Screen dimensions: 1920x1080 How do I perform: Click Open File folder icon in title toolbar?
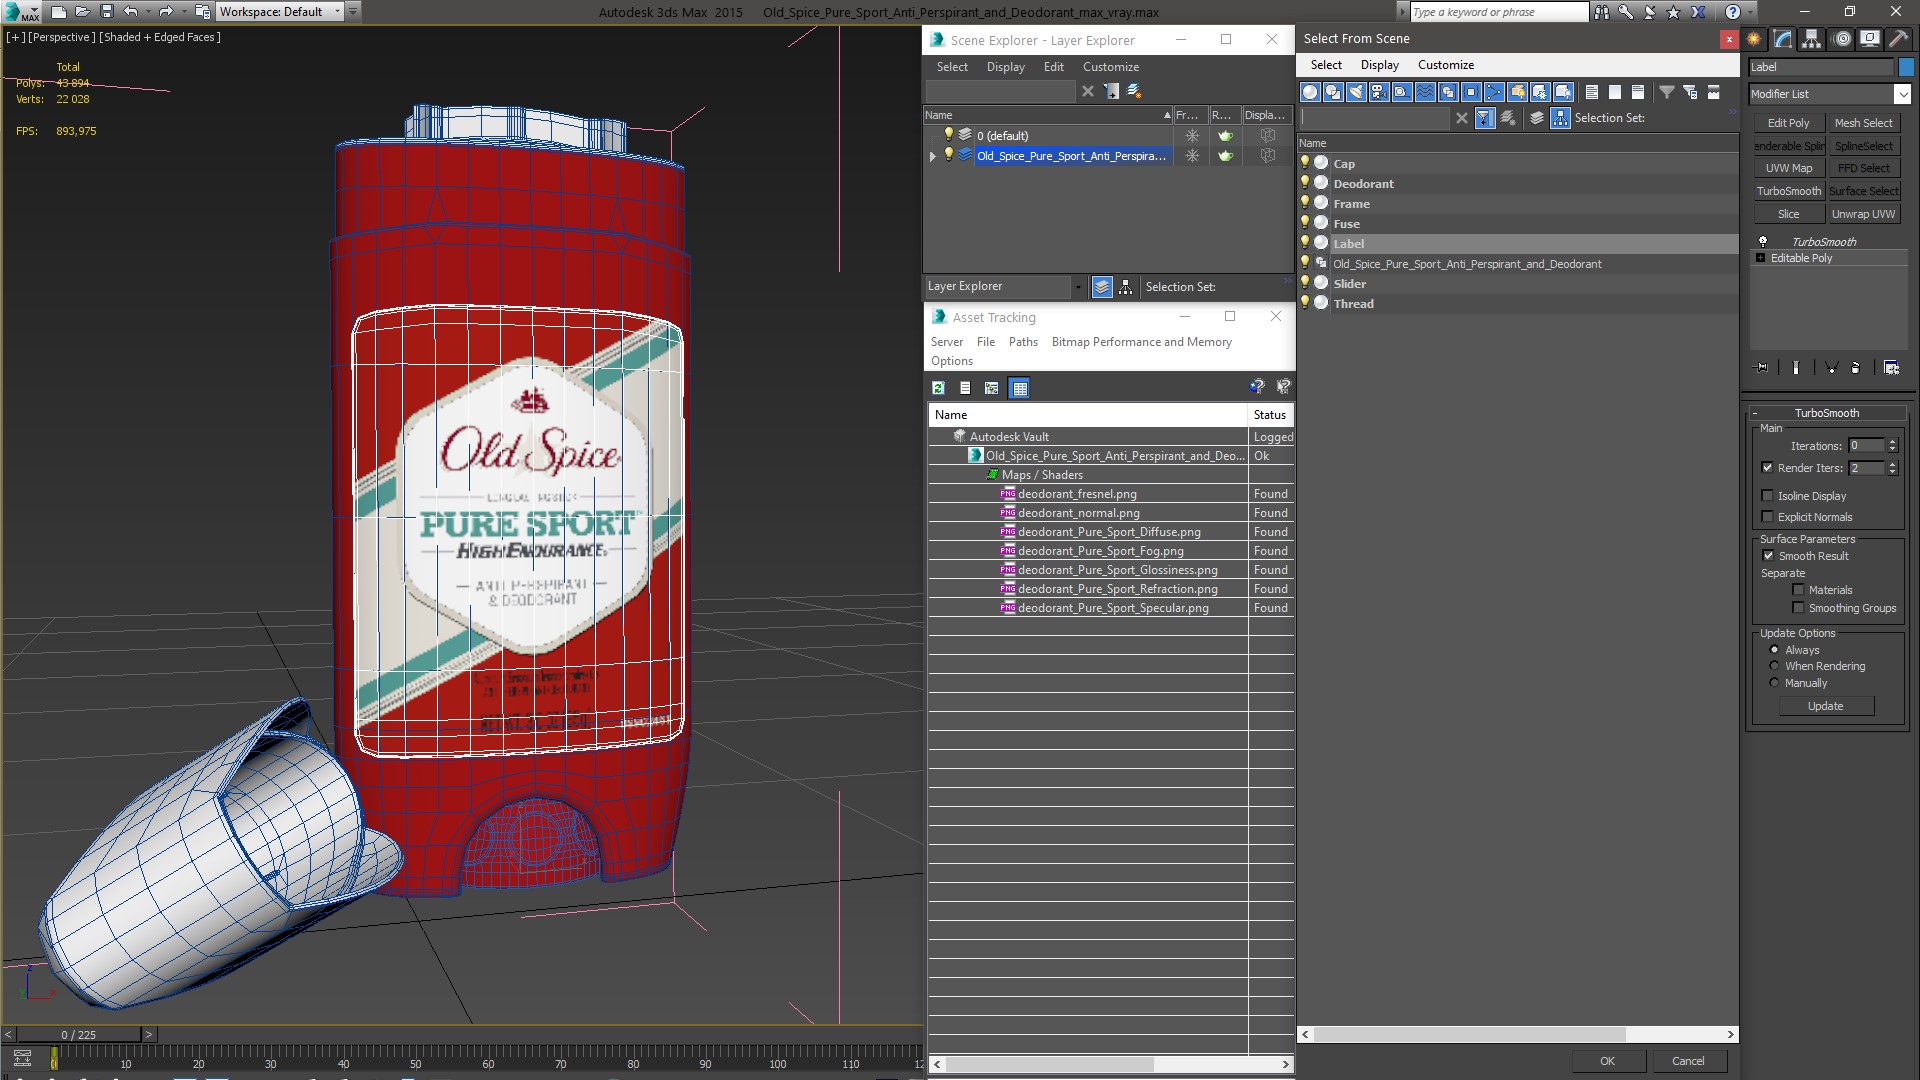pos(83,12)
